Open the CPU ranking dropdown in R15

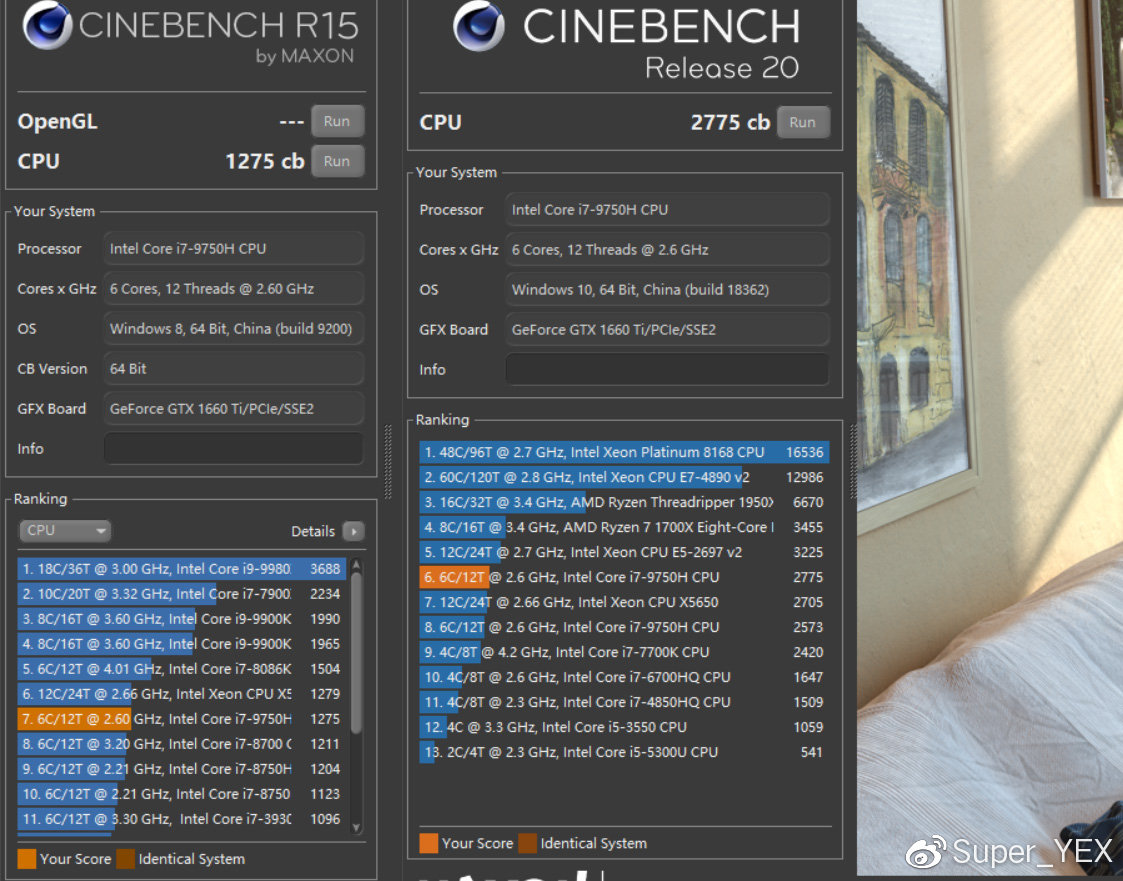point(64,531)
